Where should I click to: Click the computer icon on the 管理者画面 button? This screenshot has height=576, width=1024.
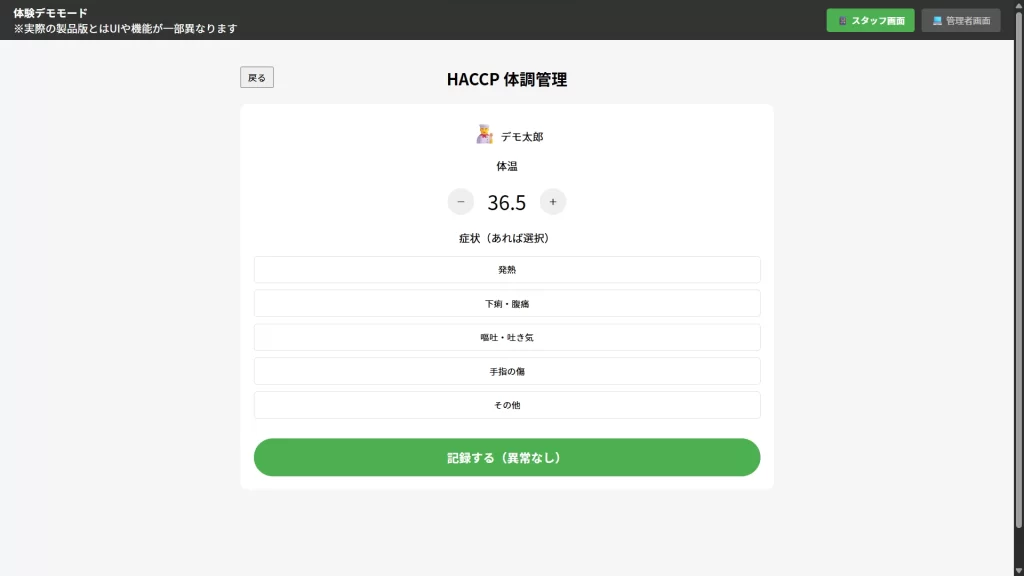click(x=937, y=21)
